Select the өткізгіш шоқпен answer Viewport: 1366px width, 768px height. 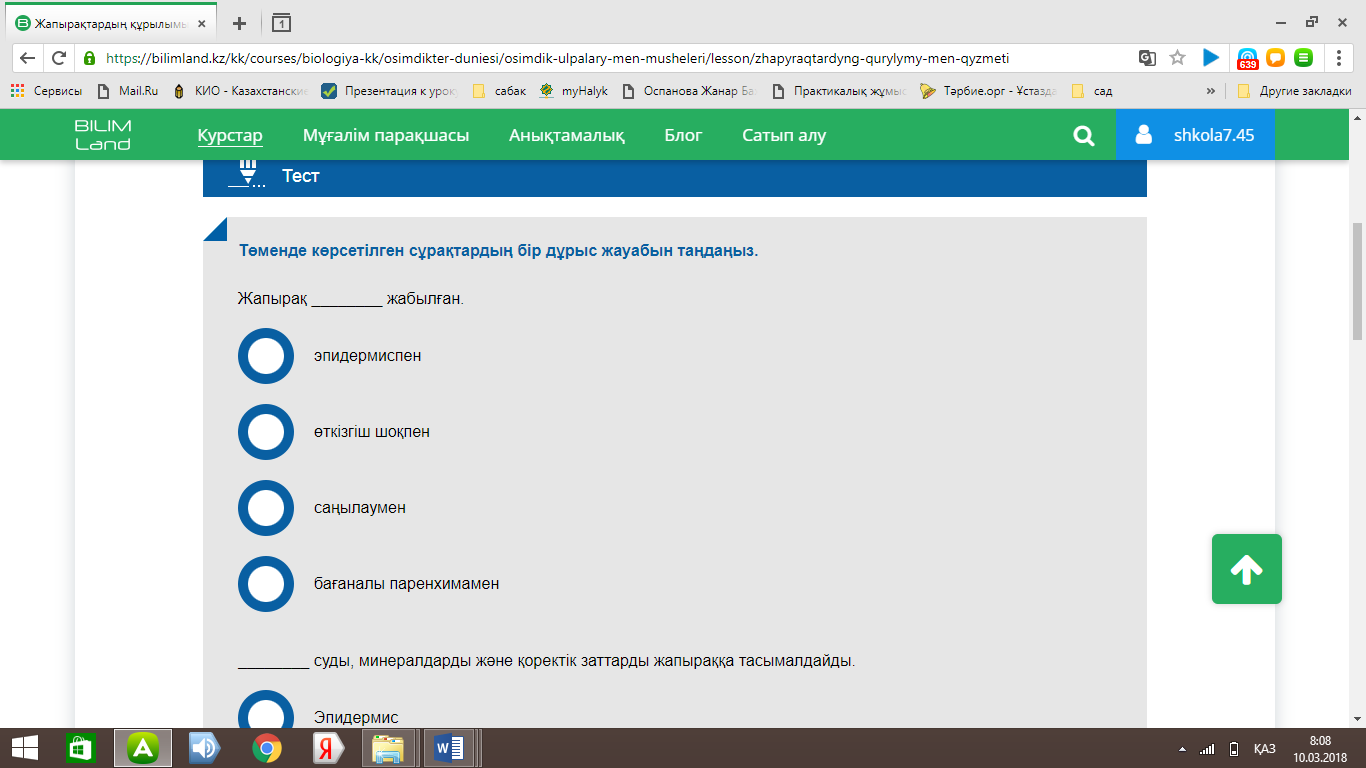tap(266, 432)
